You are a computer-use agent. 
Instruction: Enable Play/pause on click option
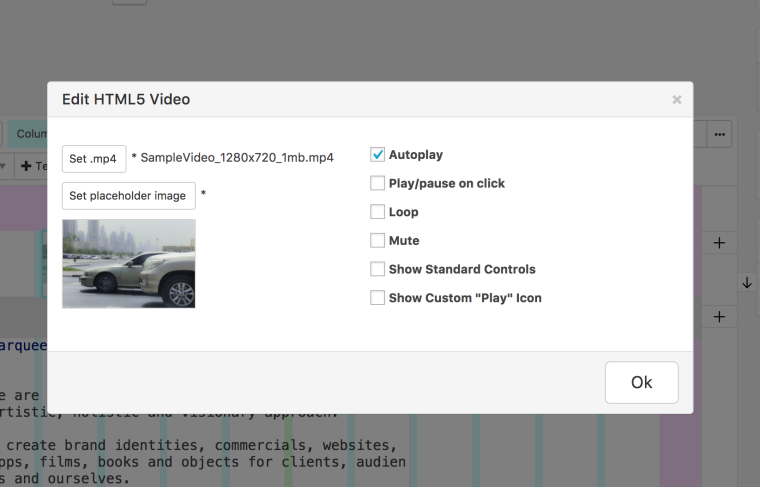(x=378, y=184)
